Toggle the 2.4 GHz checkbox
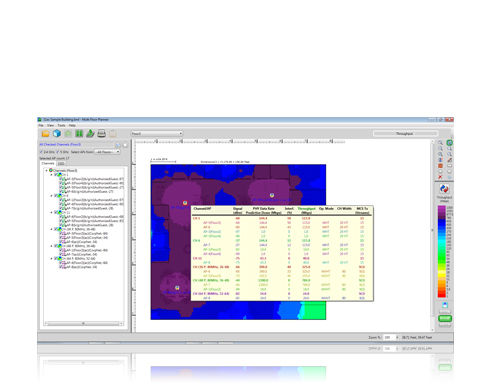This screenshot has height=385, width=488. pos(41,152)
